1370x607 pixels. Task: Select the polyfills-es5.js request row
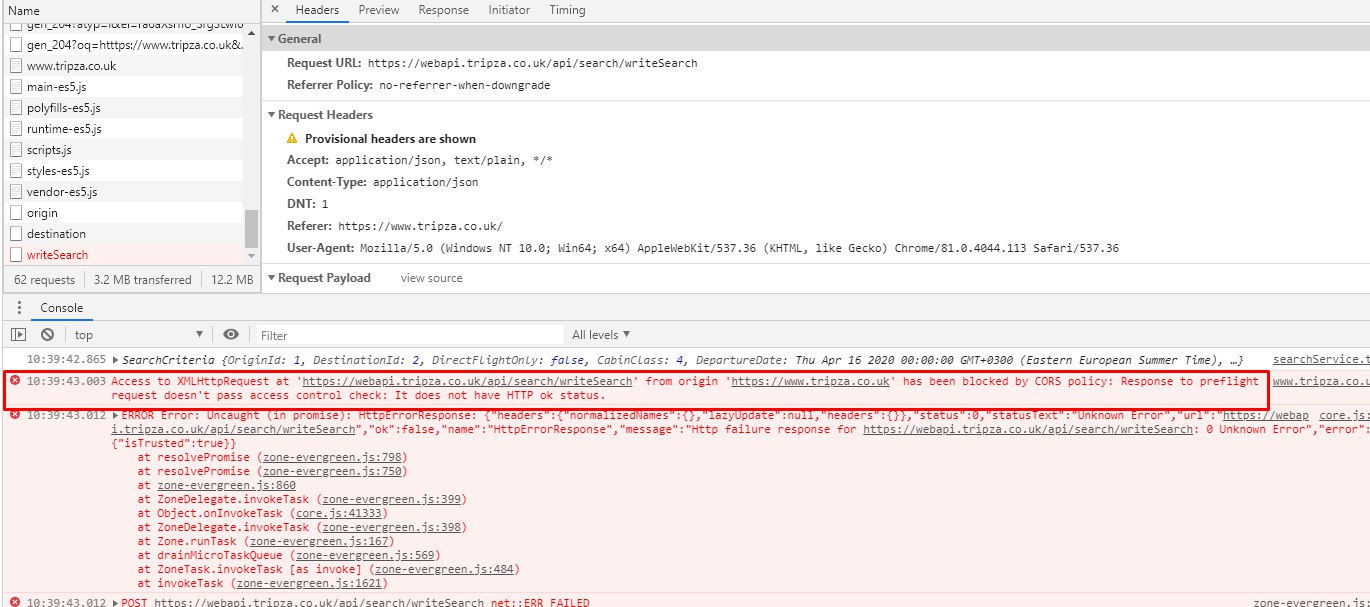[122, 108]
